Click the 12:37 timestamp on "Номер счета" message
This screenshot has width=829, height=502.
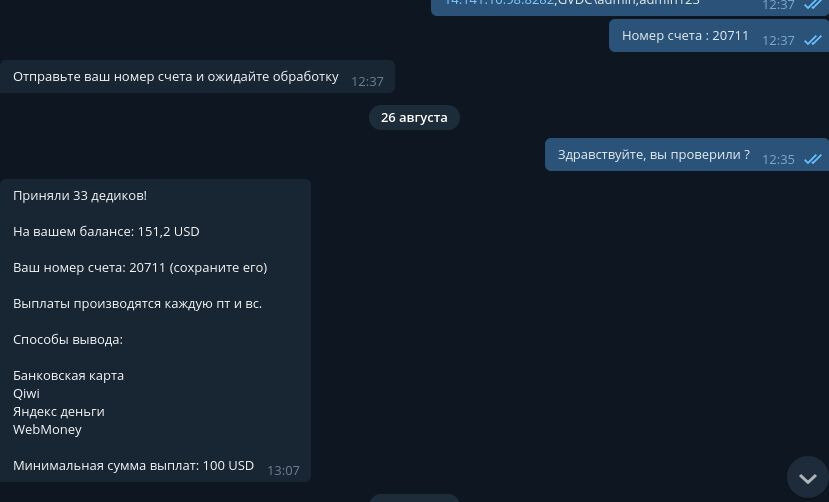point(778,41)
